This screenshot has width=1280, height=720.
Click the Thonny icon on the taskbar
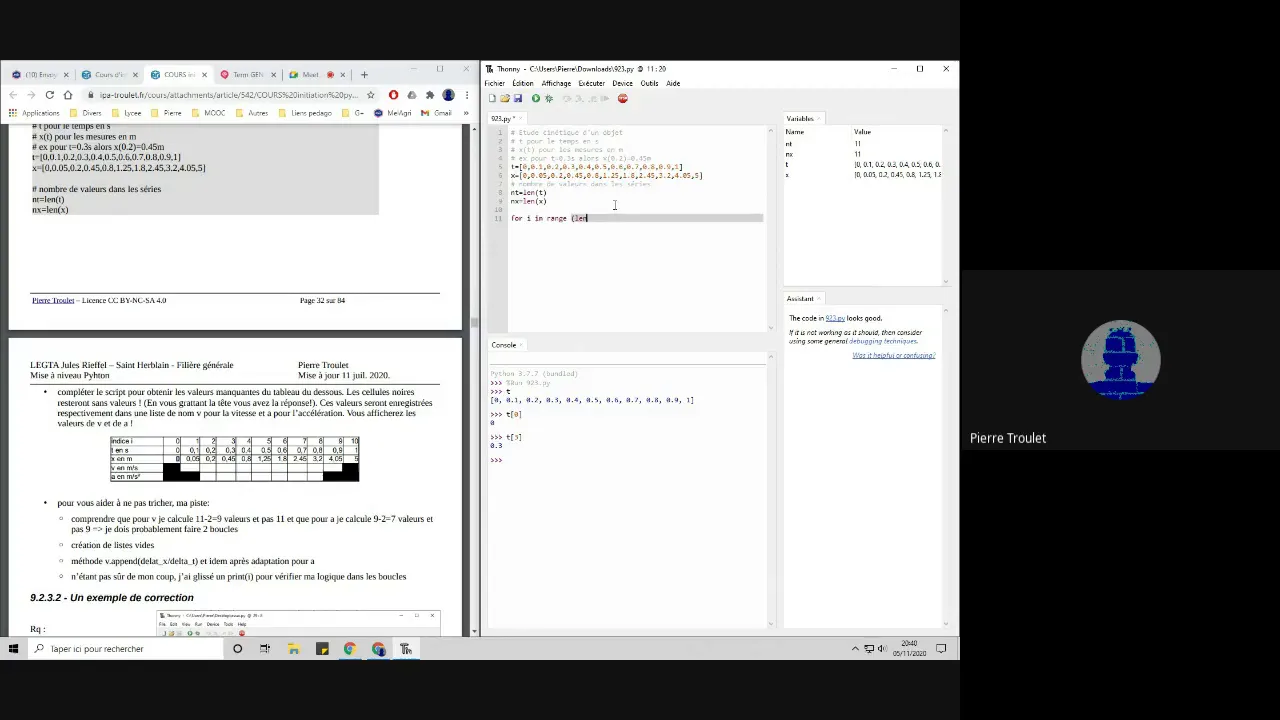pos(406,649)
